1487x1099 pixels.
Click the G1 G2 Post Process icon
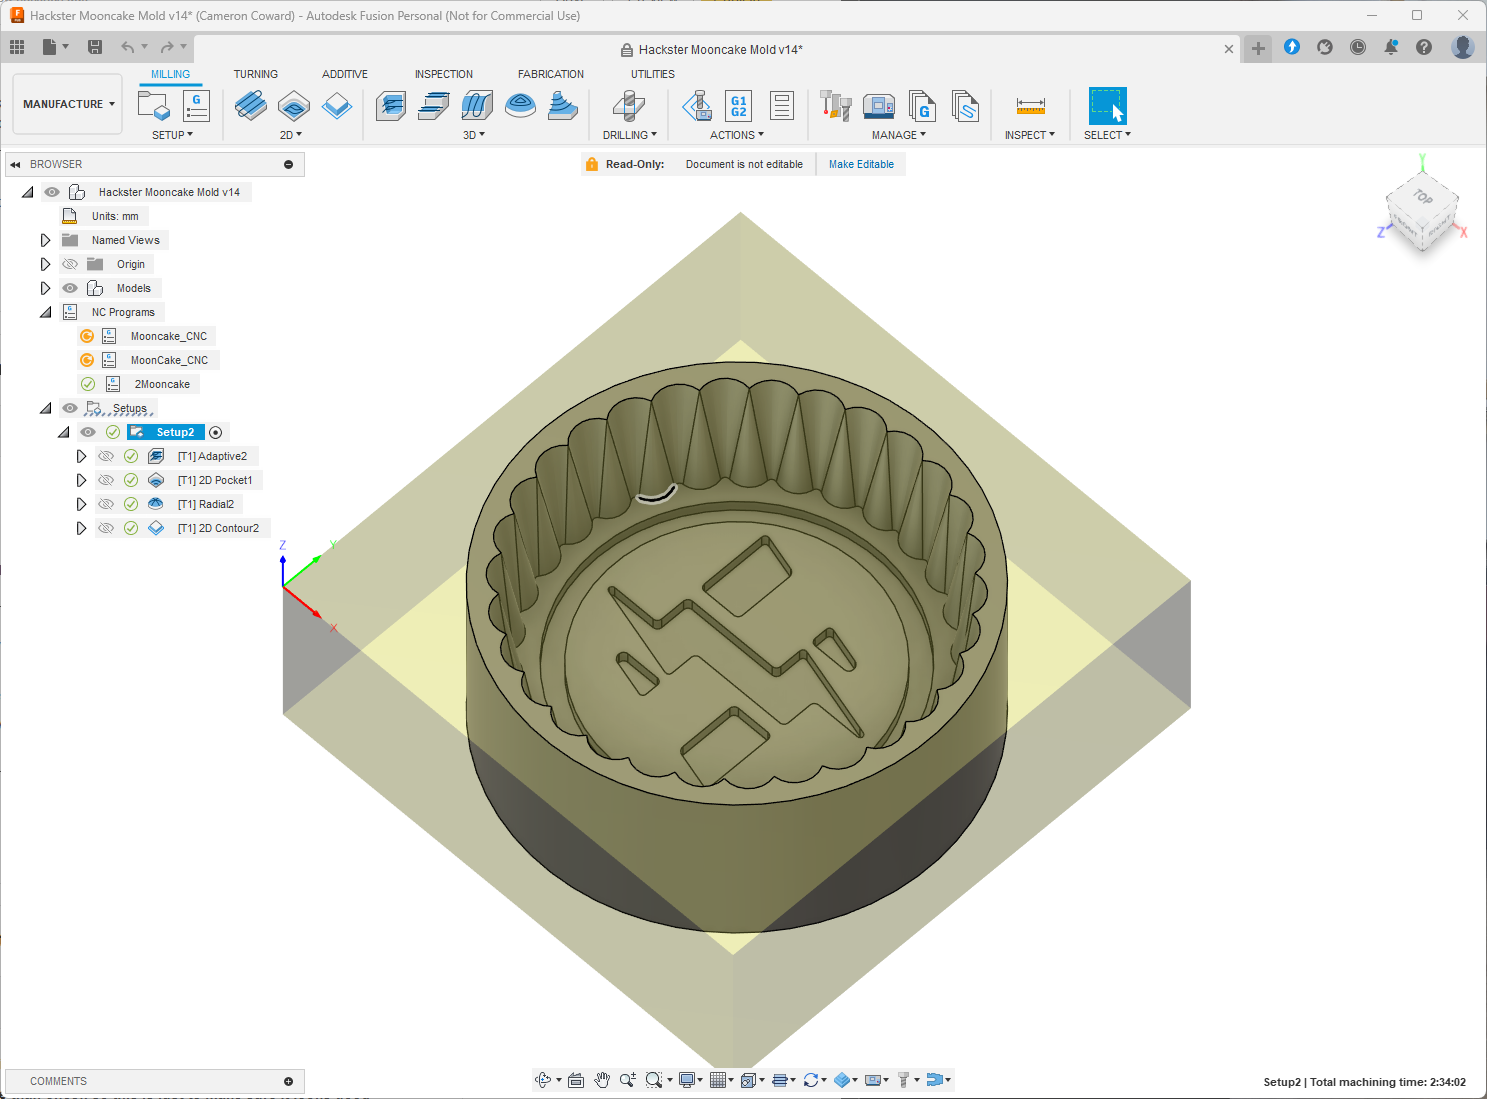pyautogui.click(x=739, y=105)
